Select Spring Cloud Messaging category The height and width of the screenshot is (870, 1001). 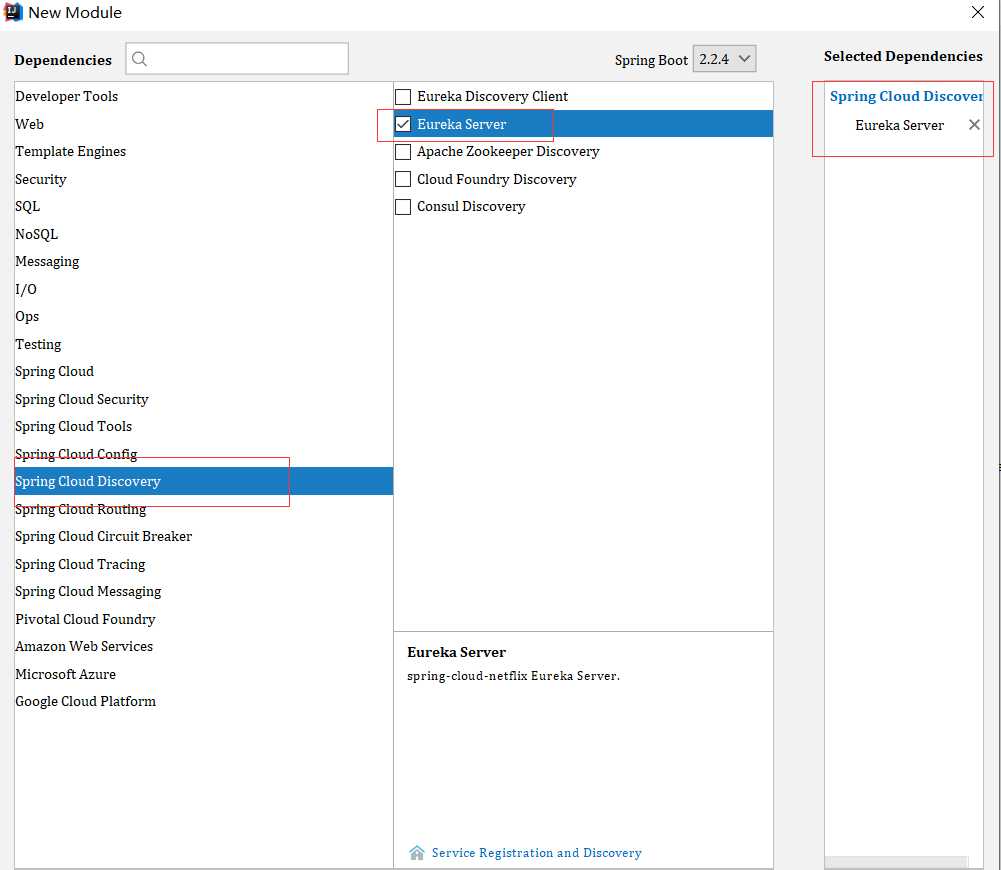coord(204,591)
